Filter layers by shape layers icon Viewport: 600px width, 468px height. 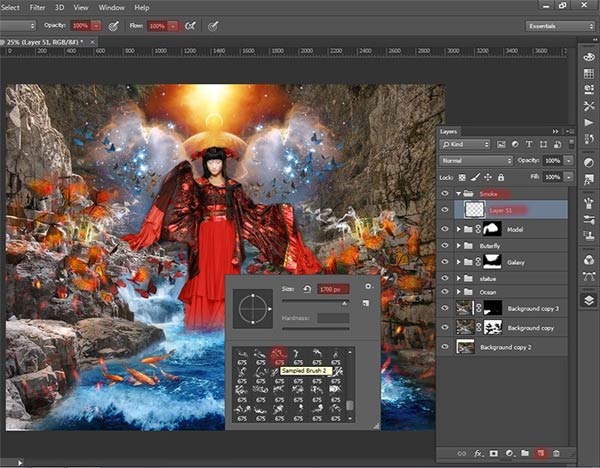[x=543, y=144]
